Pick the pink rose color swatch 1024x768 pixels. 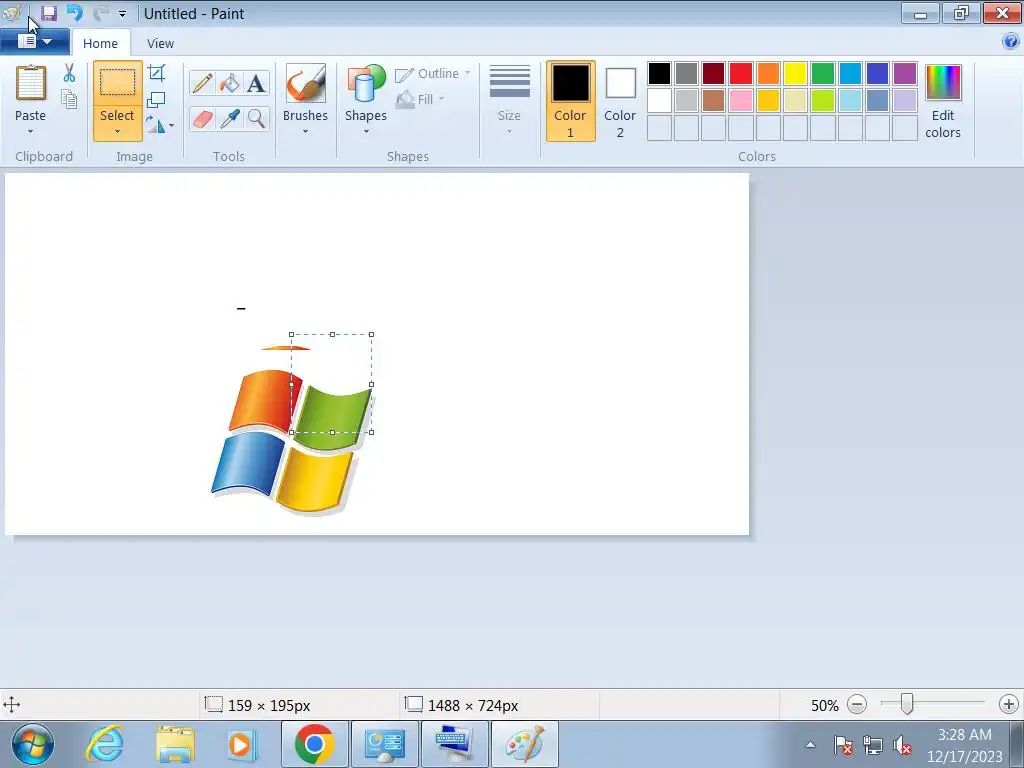(x=741, y=101)
